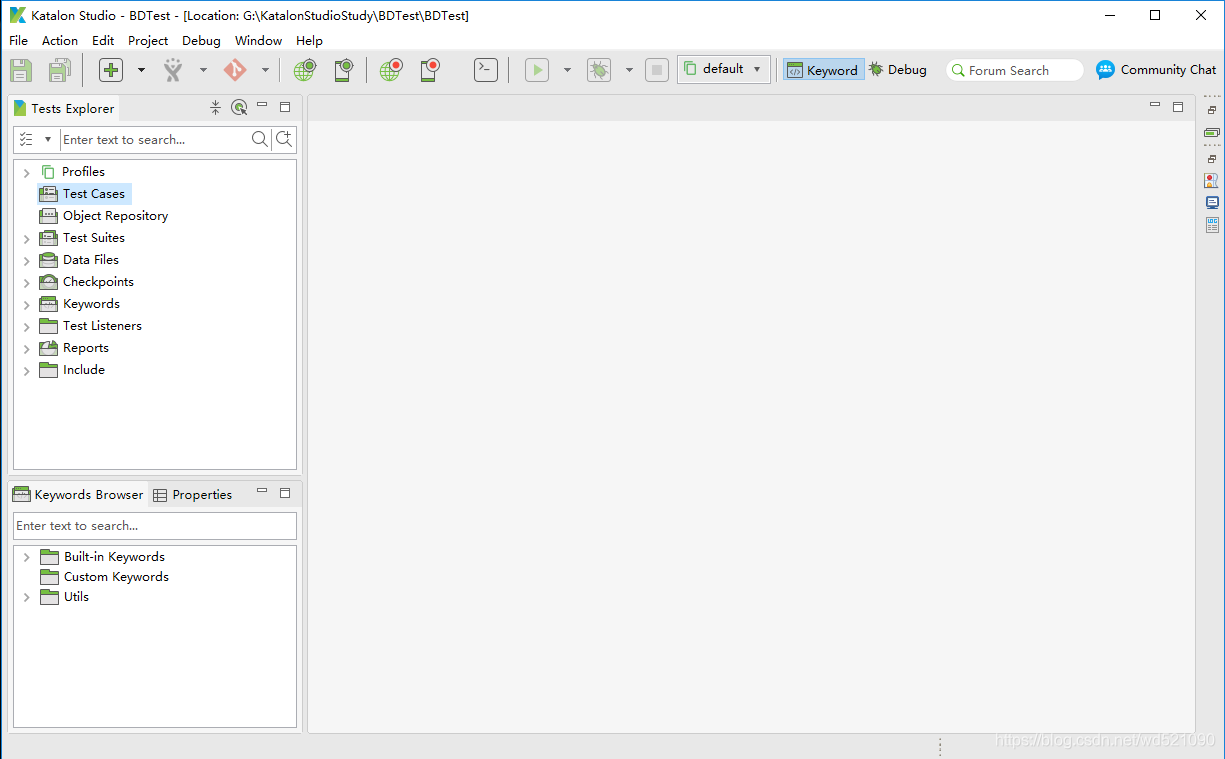The width and height of the screenshot is (1225, 759).
Task: Click the Debug bug toolbar icon
Action: 599,70
